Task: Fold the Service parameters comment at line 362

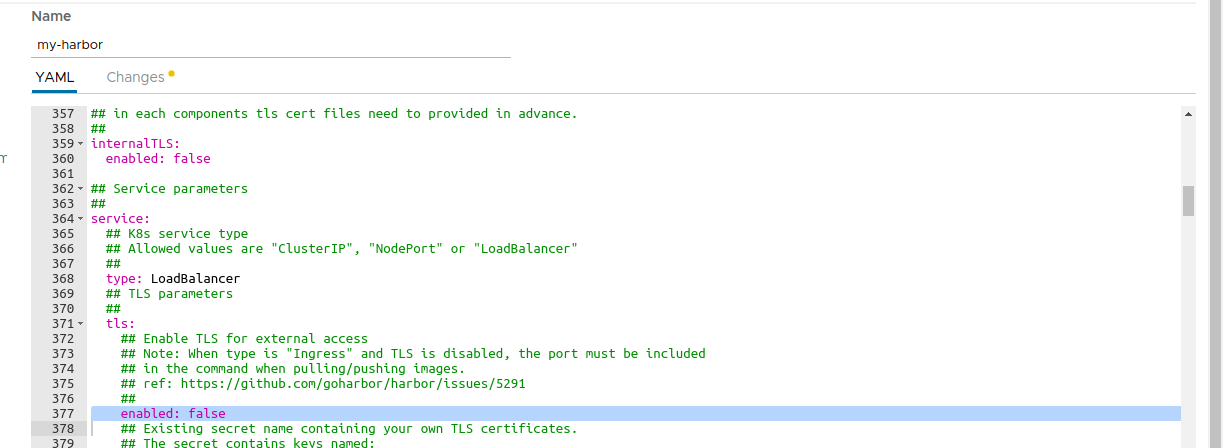Action: 80,189
